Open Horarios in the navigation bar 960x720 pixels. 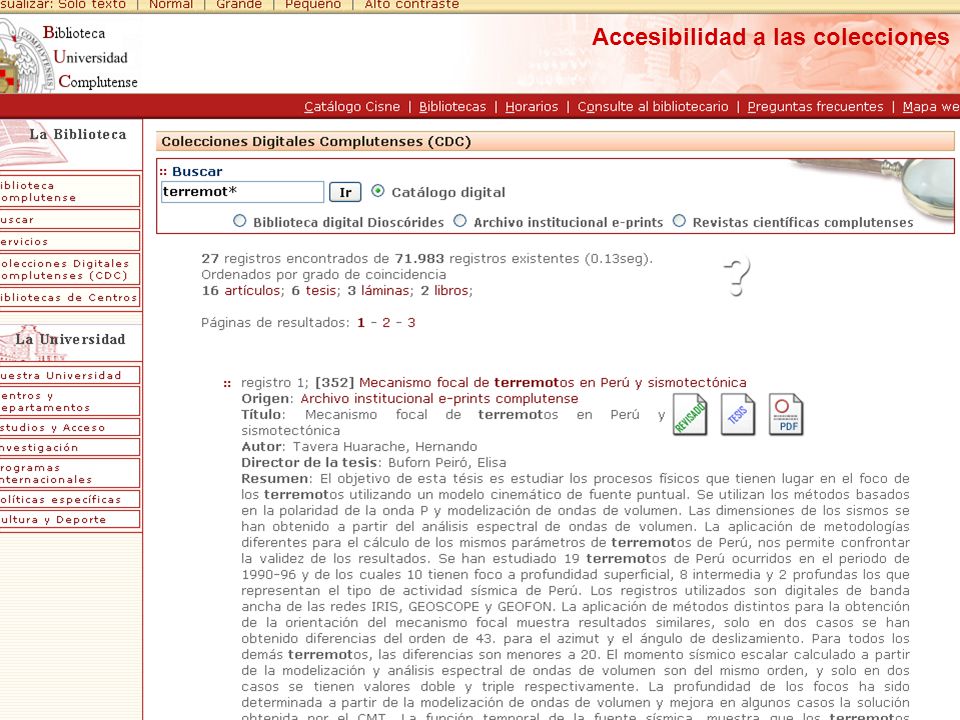531,107
